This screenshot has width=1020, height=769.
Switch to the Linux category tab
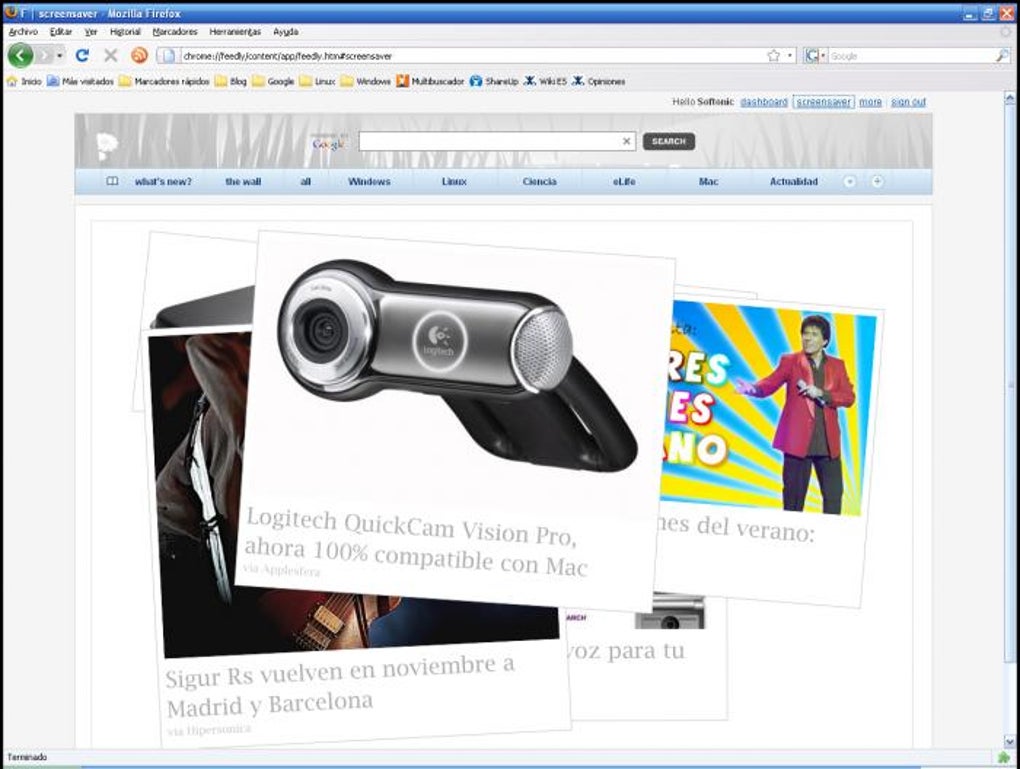[x=454, y=182]
